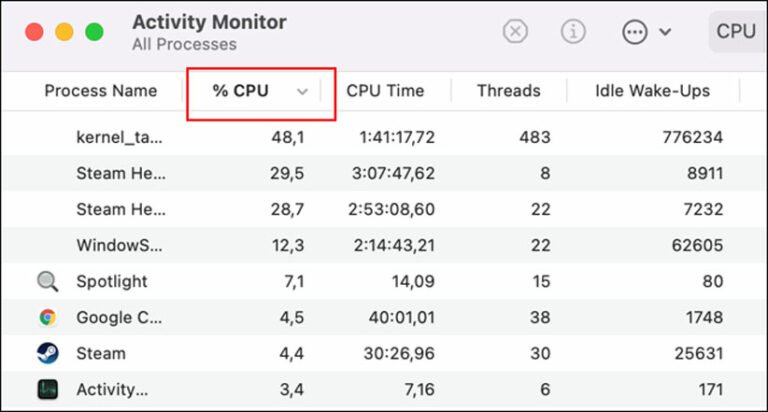Screen dimensions: 768x412
Task: Toggle sort arrow in % CPU column
Action: click(x=302, y=92)
